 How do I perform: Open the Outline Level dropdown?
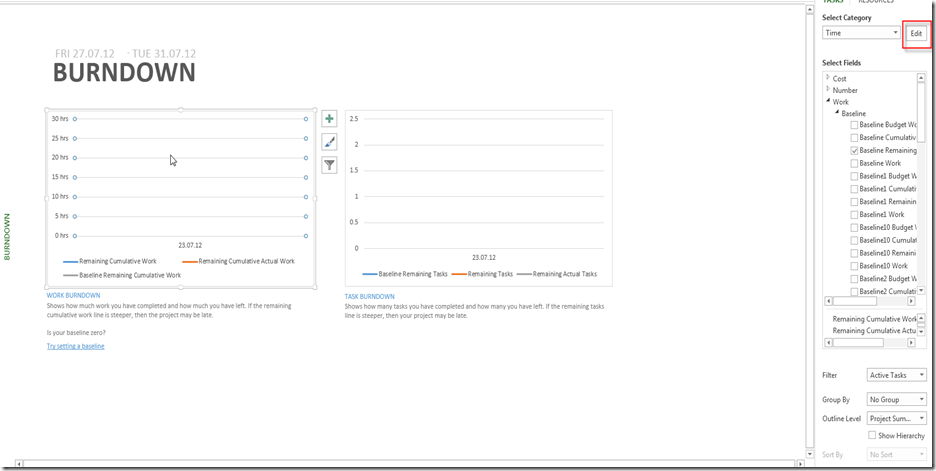tap(896, 418)
